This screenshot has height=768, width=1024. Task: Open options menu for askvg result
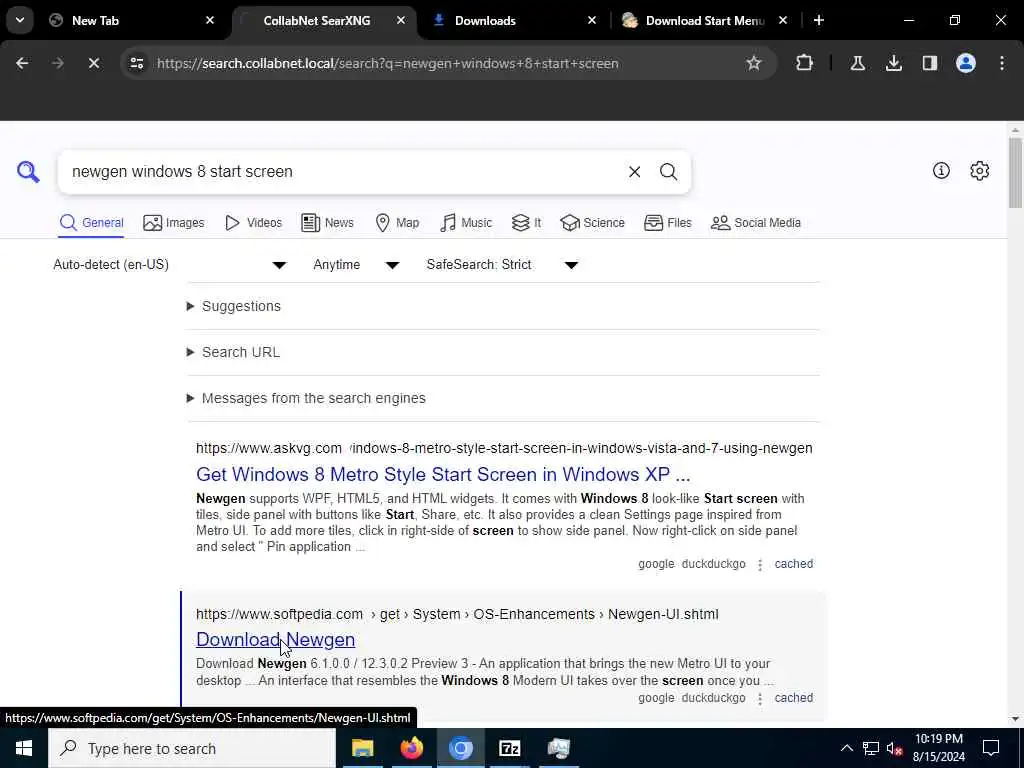coord(760,565)
